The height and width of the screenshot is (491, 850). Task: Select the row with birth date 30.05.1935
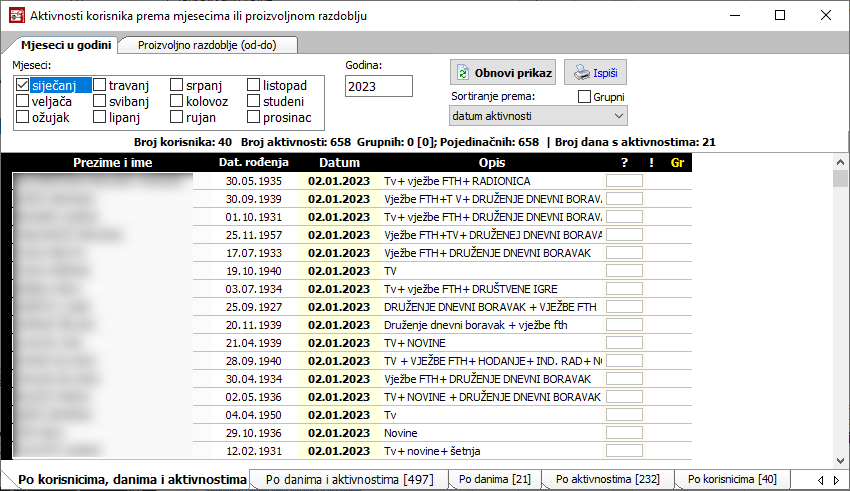[254, 181]
